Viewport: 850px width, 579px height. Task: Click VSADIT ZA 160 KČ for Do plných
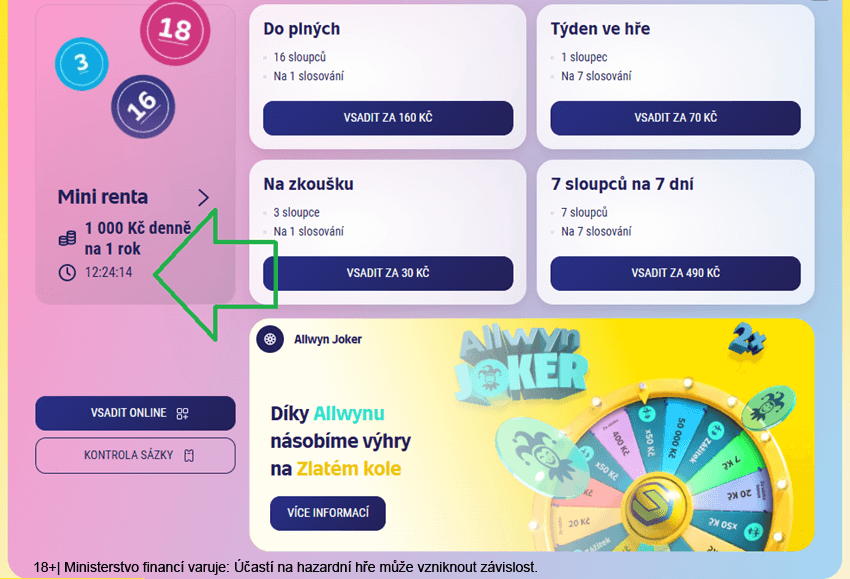pos(387,118)
